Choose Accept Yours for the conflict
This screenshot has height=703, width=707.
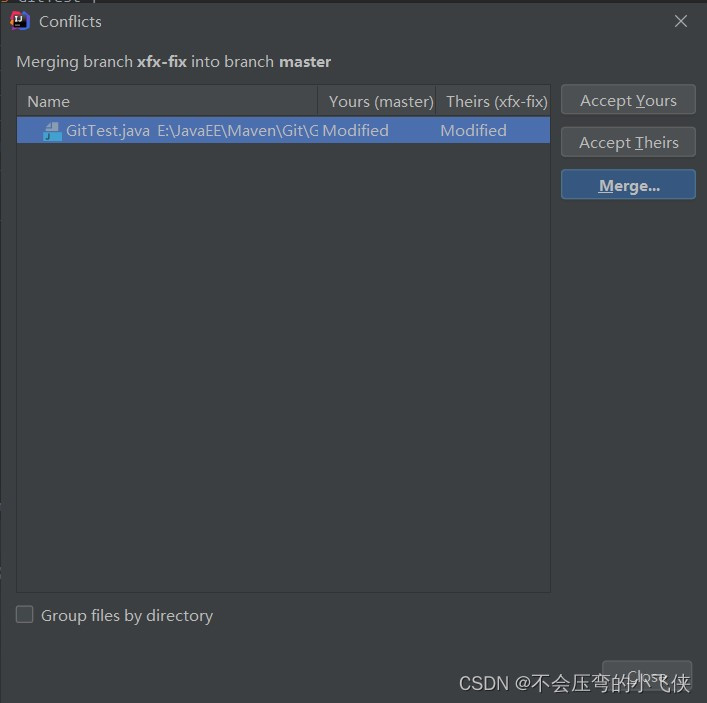pos(628,100)
